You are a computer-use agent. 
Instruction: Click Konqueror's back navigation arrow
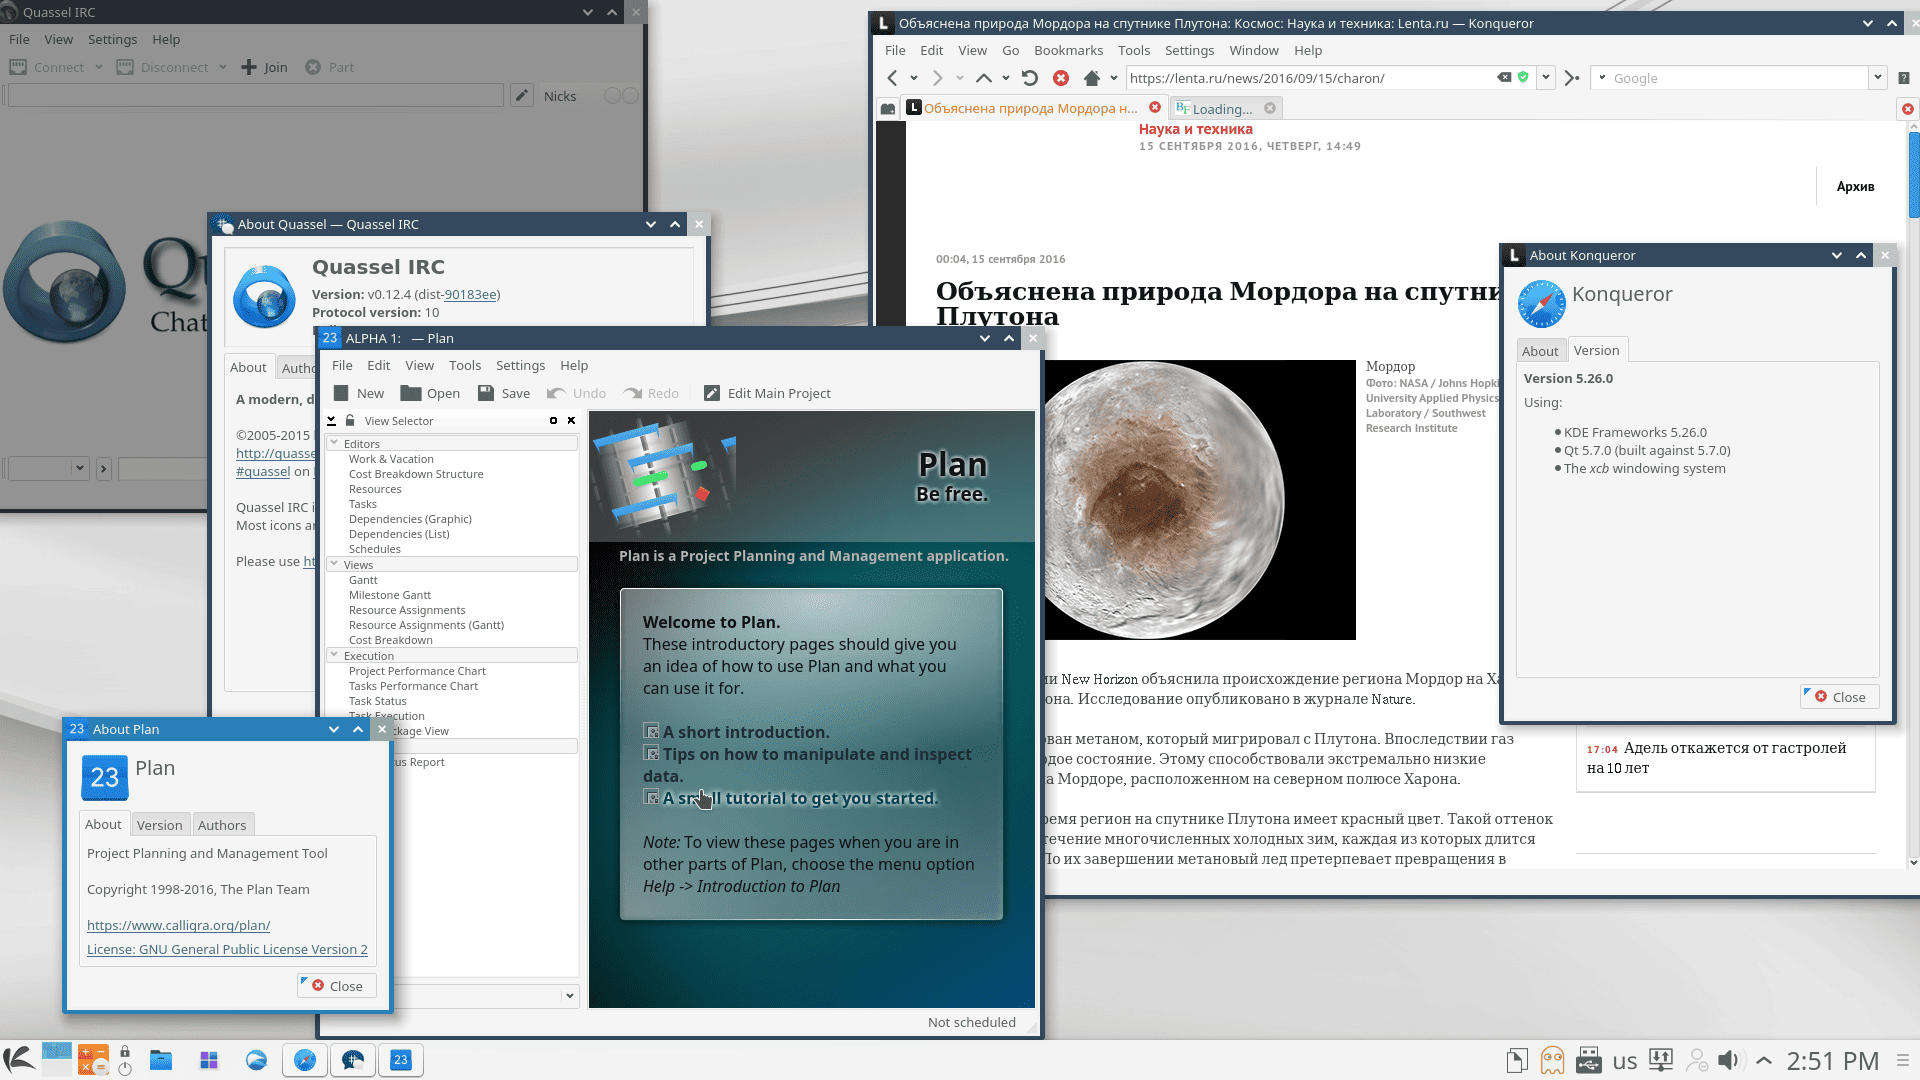pyautogui.click(x=892, y=78)
